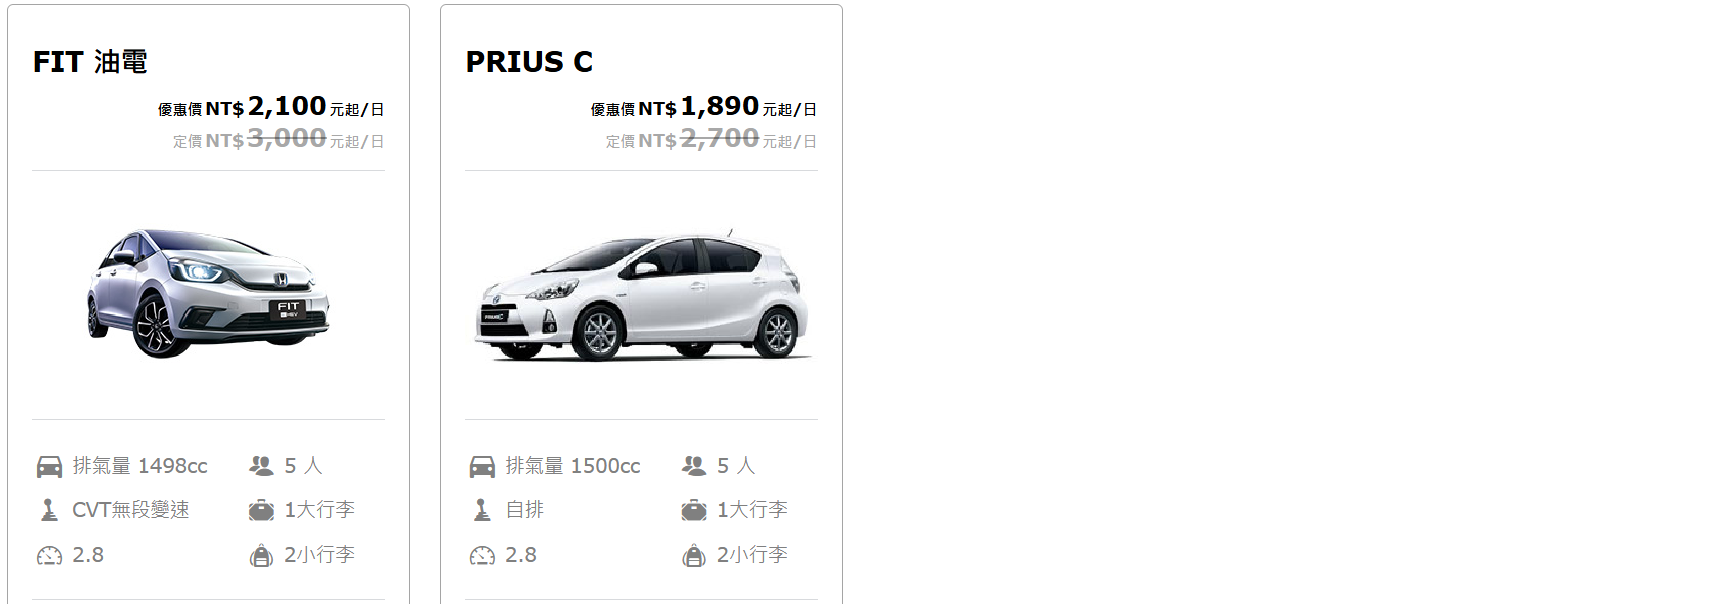Click the gear shift icon beside CVT無段變速
1720x604 pixels.
49,510
